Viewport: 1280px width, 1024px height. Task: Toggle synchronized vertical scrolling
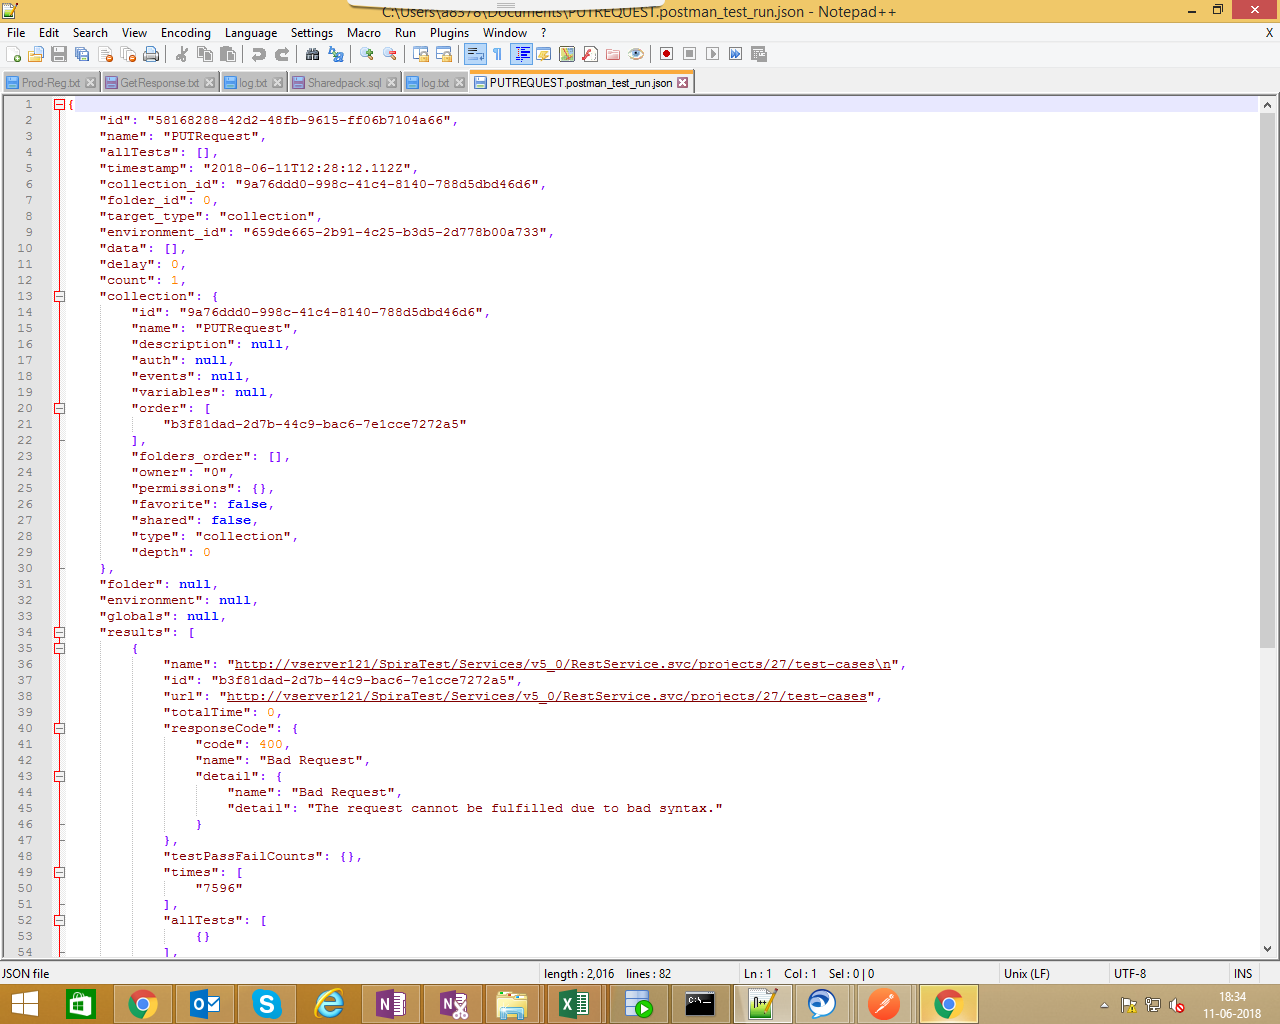422,54
